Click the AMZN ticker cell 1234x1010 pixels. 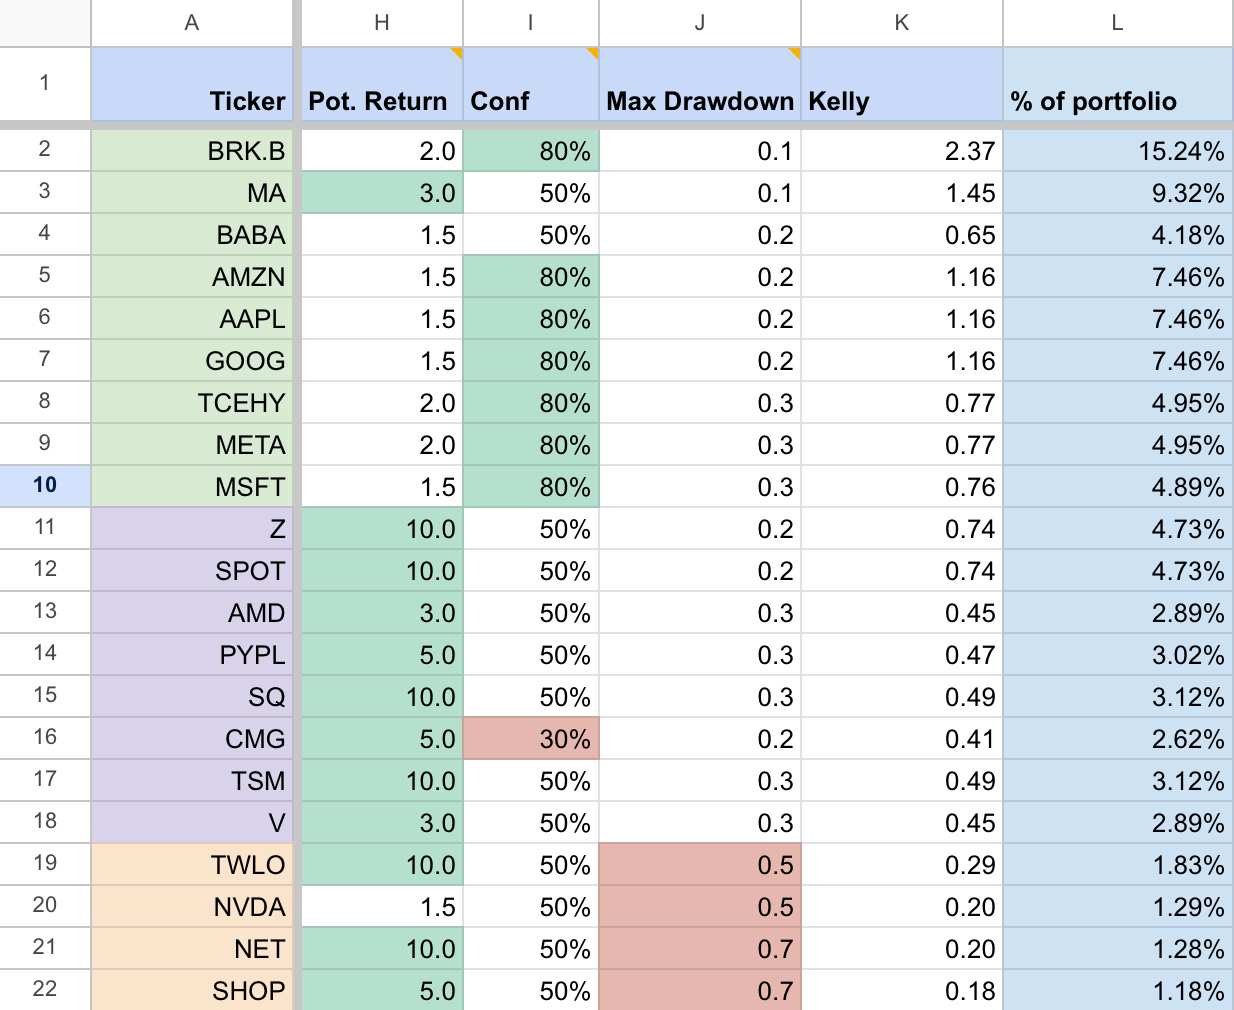pos(192,277)
